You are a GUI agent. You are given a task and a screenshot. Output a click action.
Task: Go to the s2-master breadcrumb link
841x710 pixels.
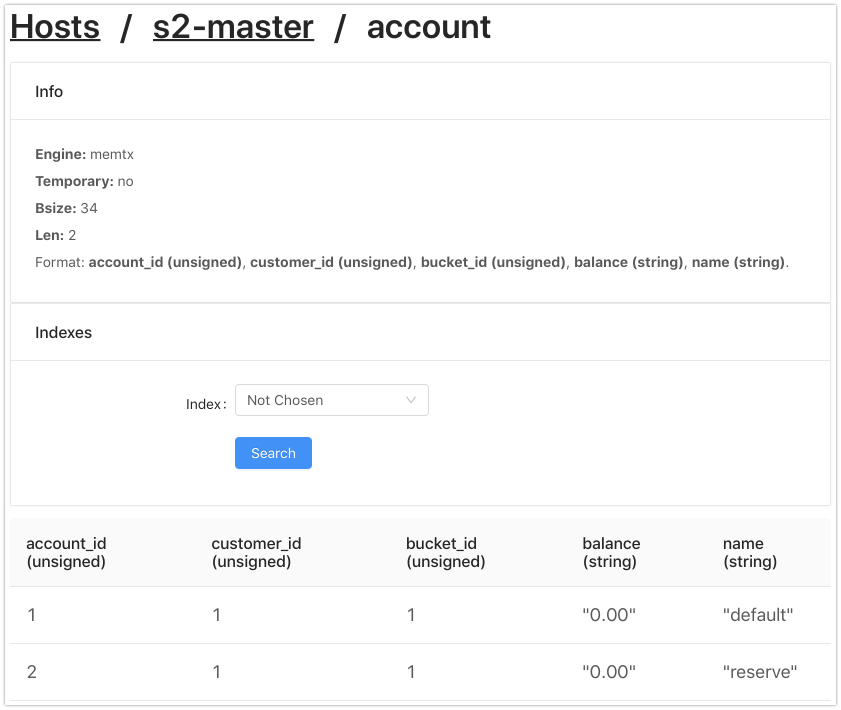233,27
